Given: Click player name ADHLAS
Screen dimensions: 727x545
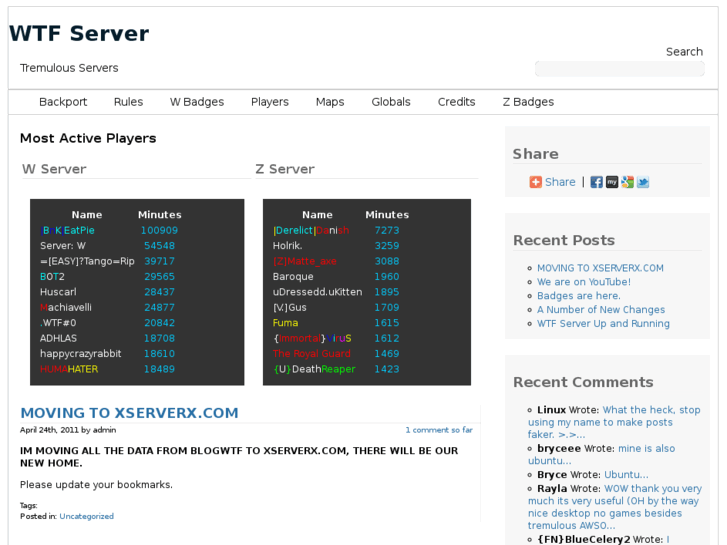Looking at the screenshot, I should coord(58,338).
